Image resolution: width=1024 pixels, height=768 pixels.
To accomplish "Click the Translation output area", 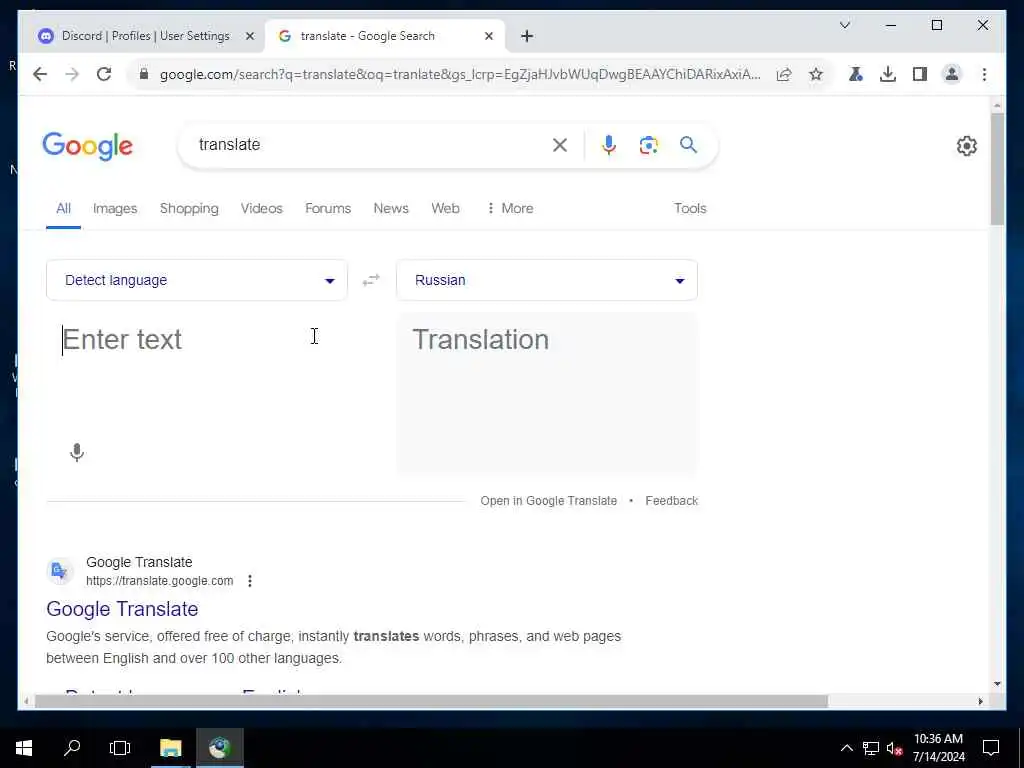I will 547,394.
